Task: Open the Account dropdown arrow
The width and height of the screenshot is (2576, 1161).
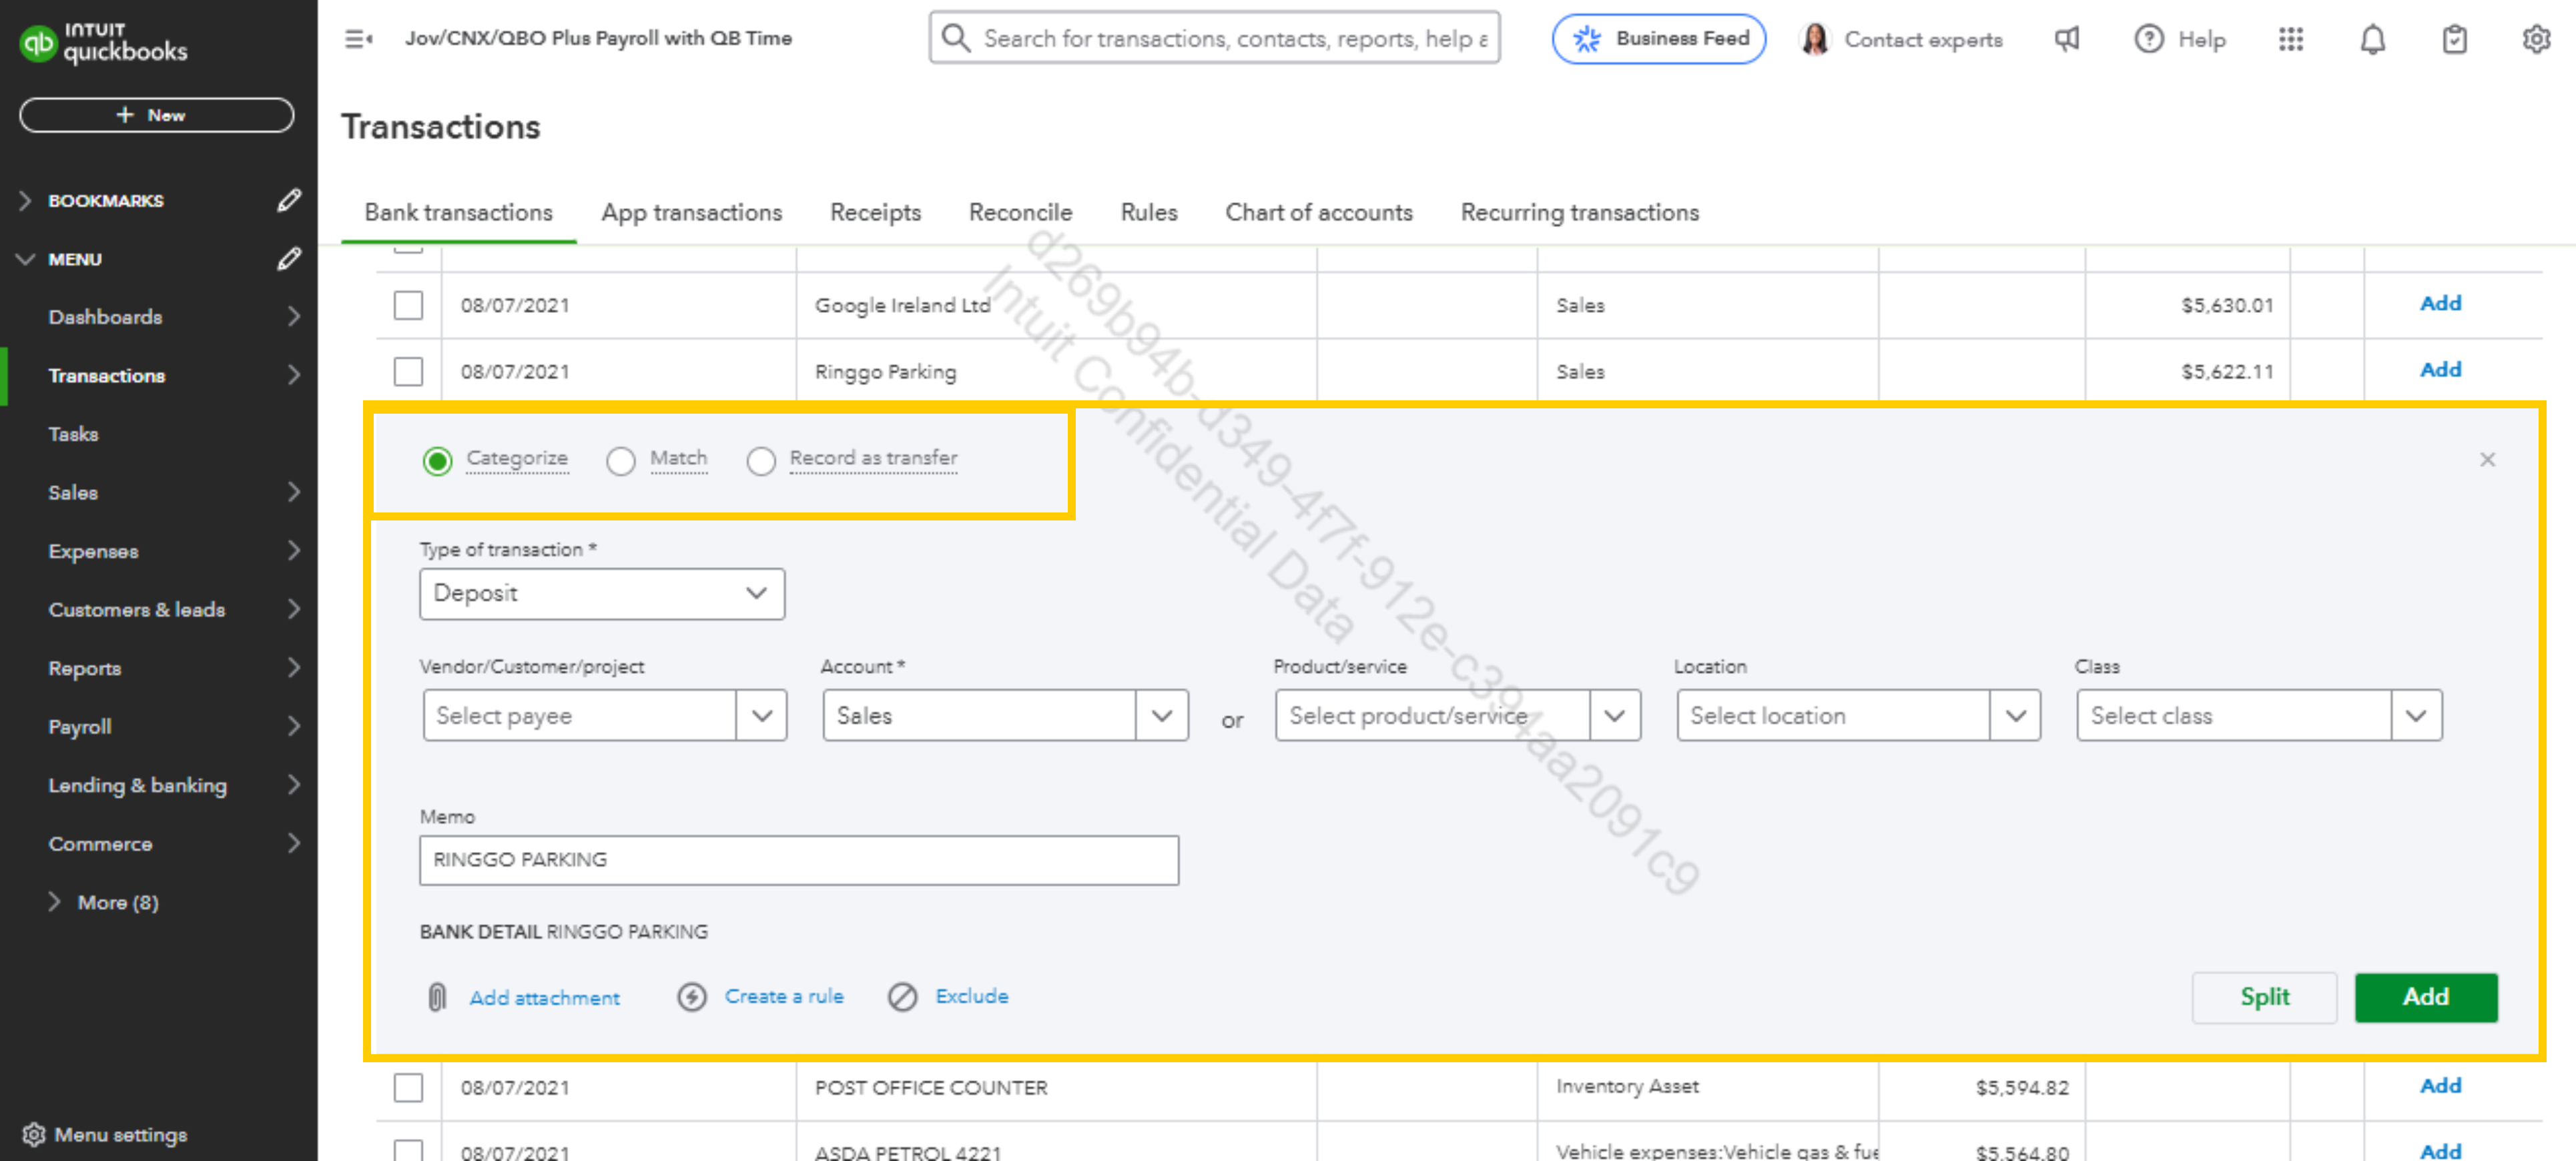Action: [1162, 715]
